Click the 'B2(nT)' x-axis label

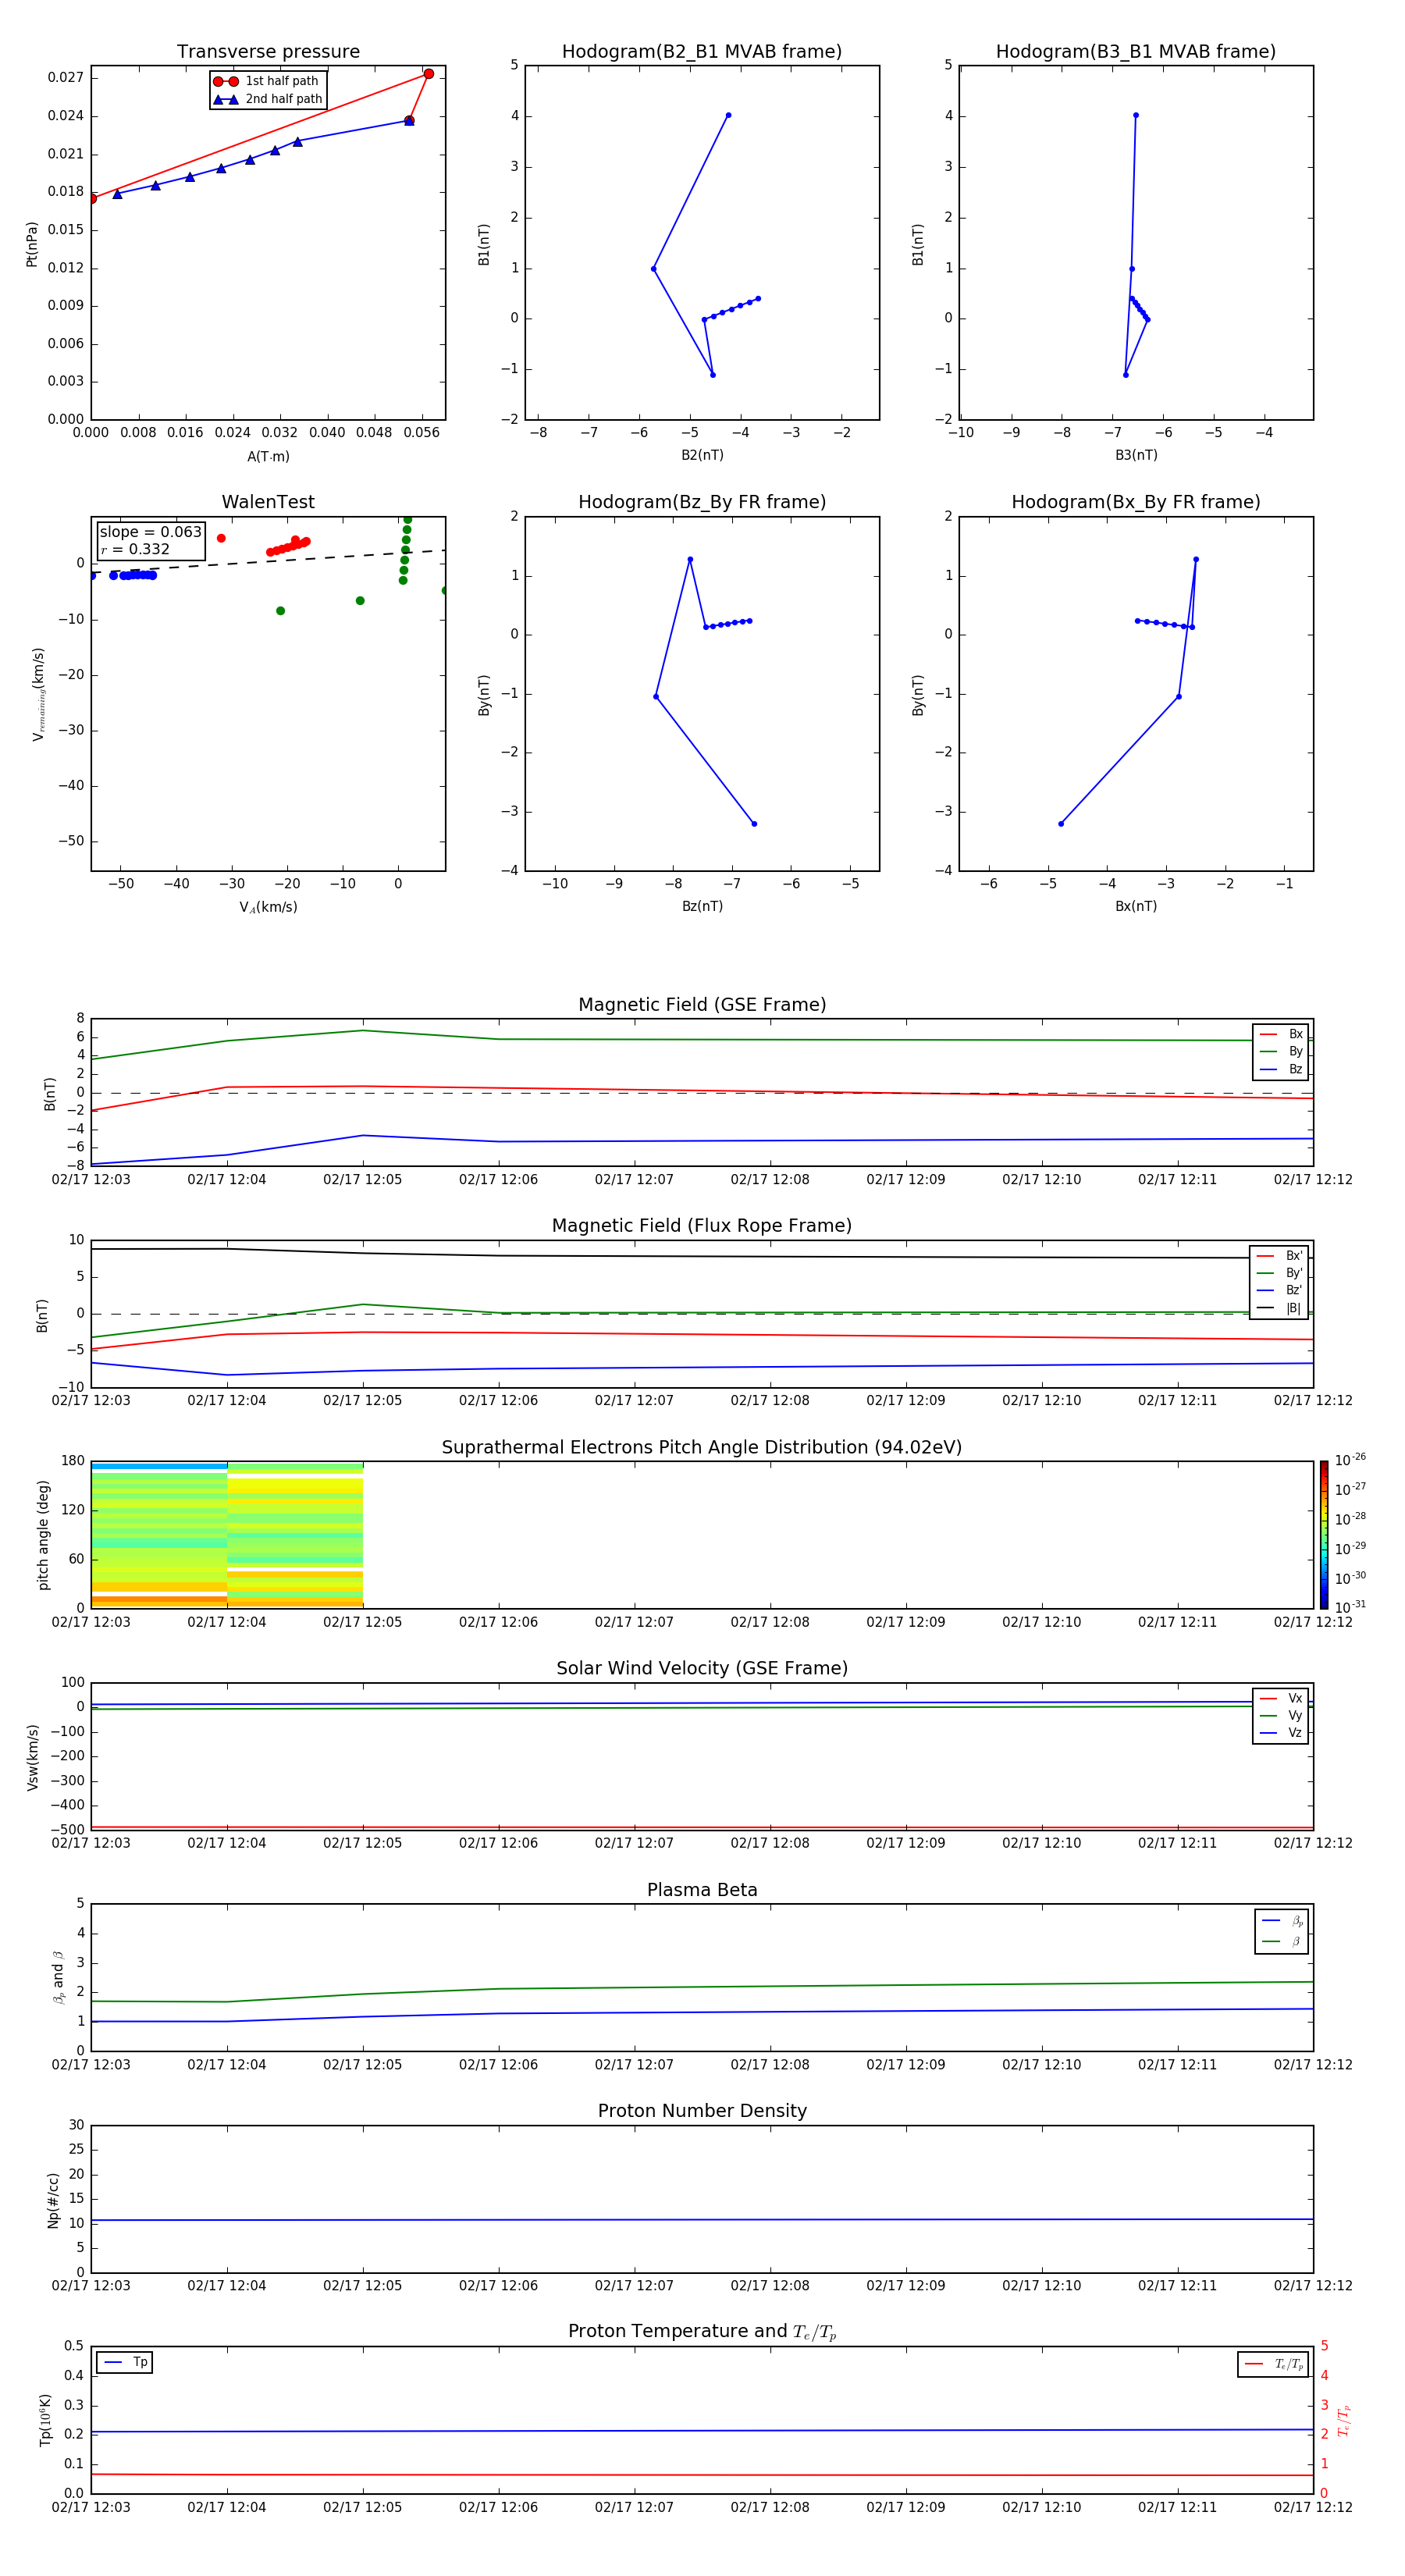point(702,455)
